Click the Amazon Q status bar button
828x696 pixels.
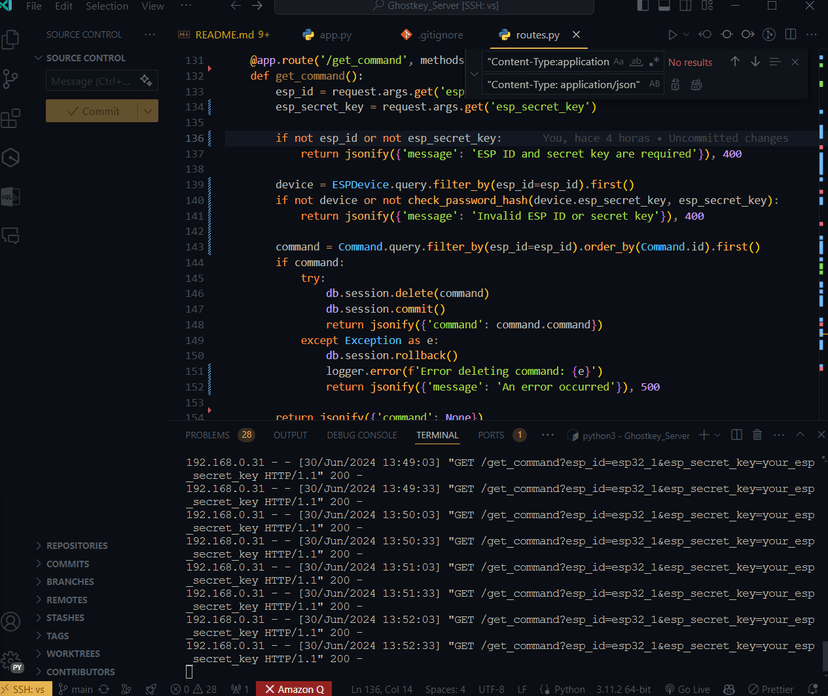pos(294,689)
